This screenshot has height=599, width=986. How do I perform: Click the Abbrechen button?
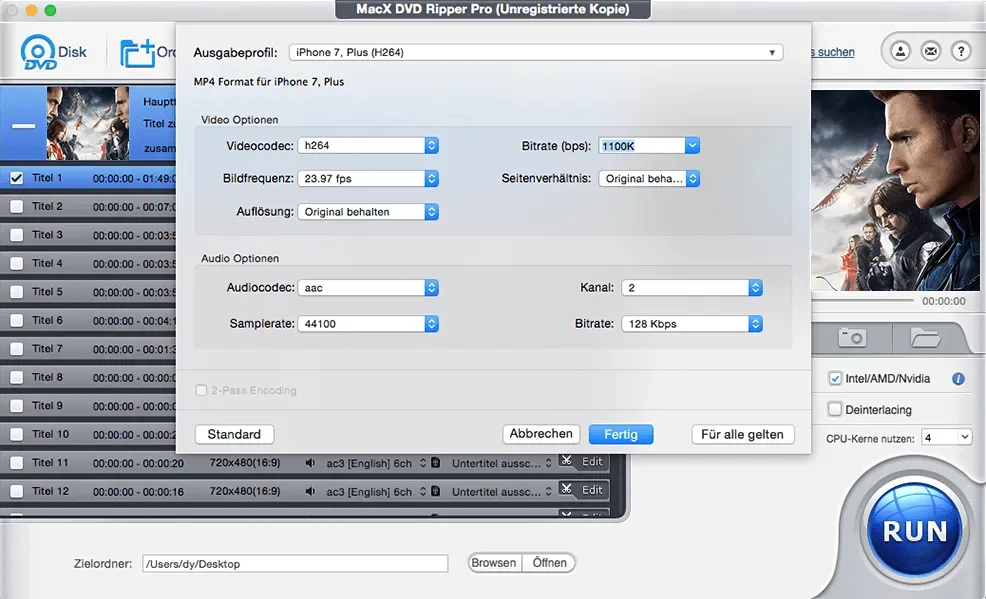tap(541, 434)
